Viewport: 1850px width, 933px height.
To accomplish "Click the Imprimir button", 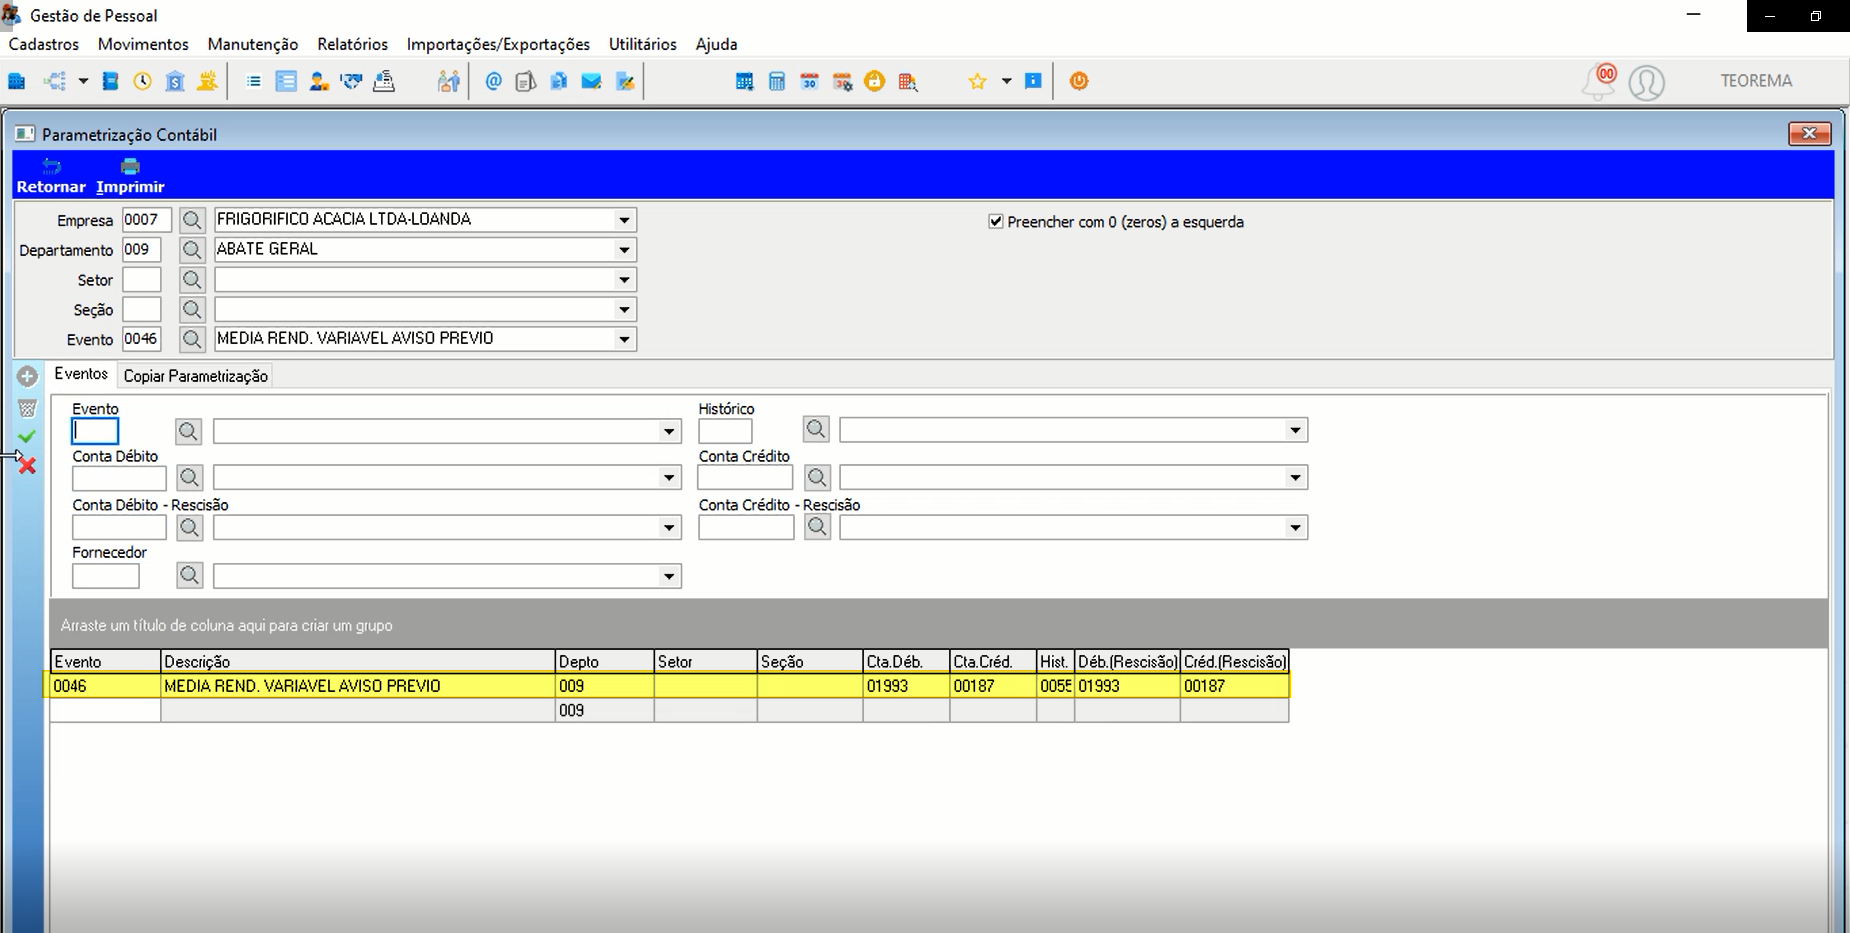I will click(130, 176).
